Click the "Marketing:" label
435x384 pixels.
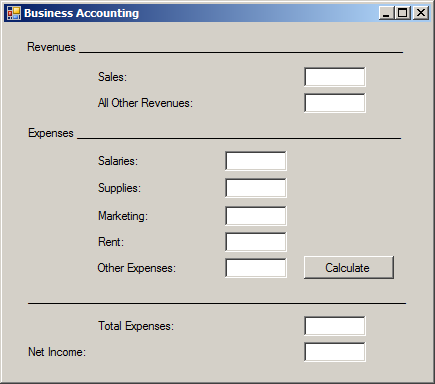[123, 216]
